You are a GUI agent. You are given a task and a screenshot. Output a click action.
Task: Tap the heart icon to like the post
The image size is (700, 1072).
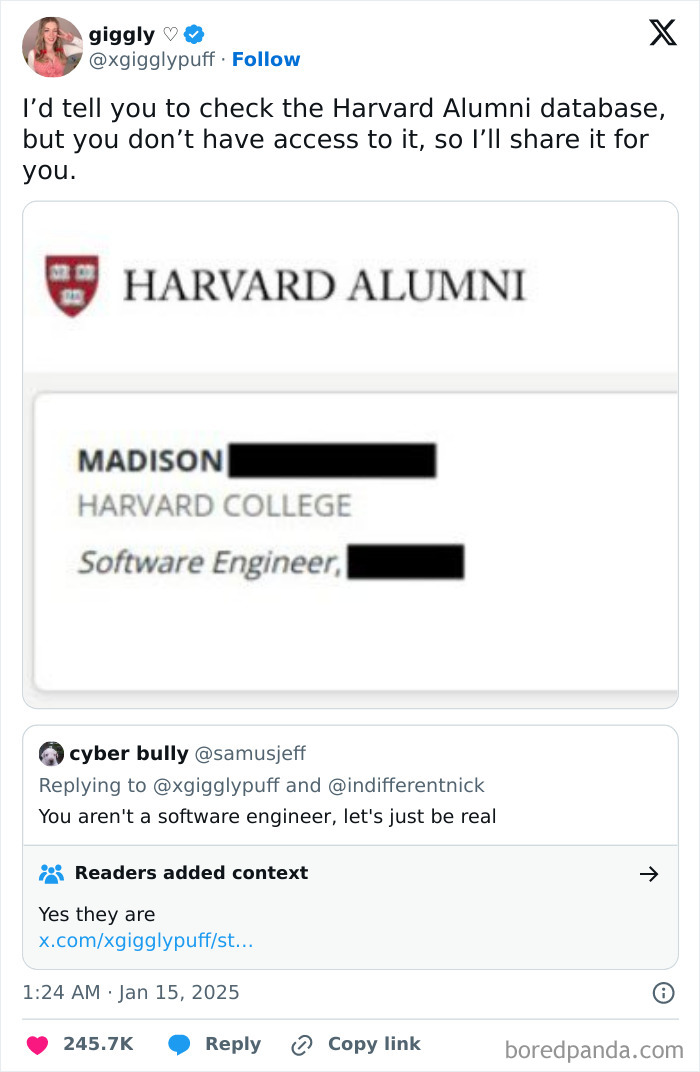tap(37, 1044)
